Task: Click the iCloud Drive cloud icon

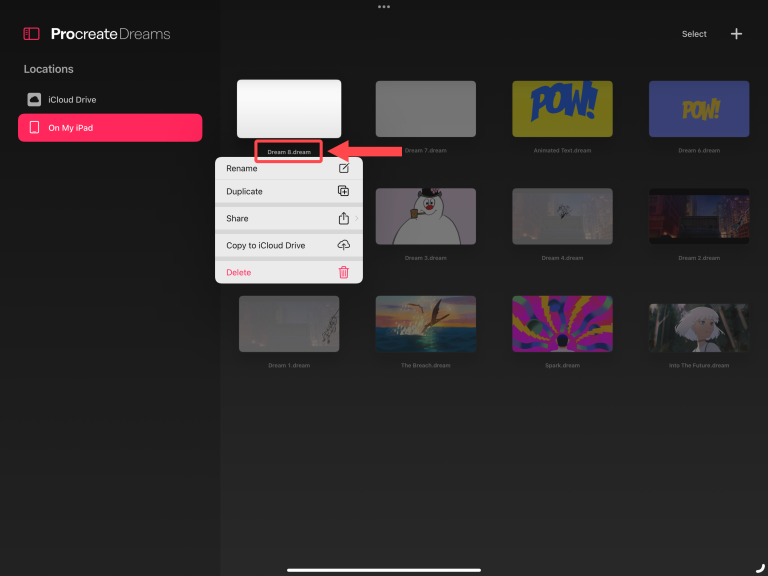Action: point(34,99)
